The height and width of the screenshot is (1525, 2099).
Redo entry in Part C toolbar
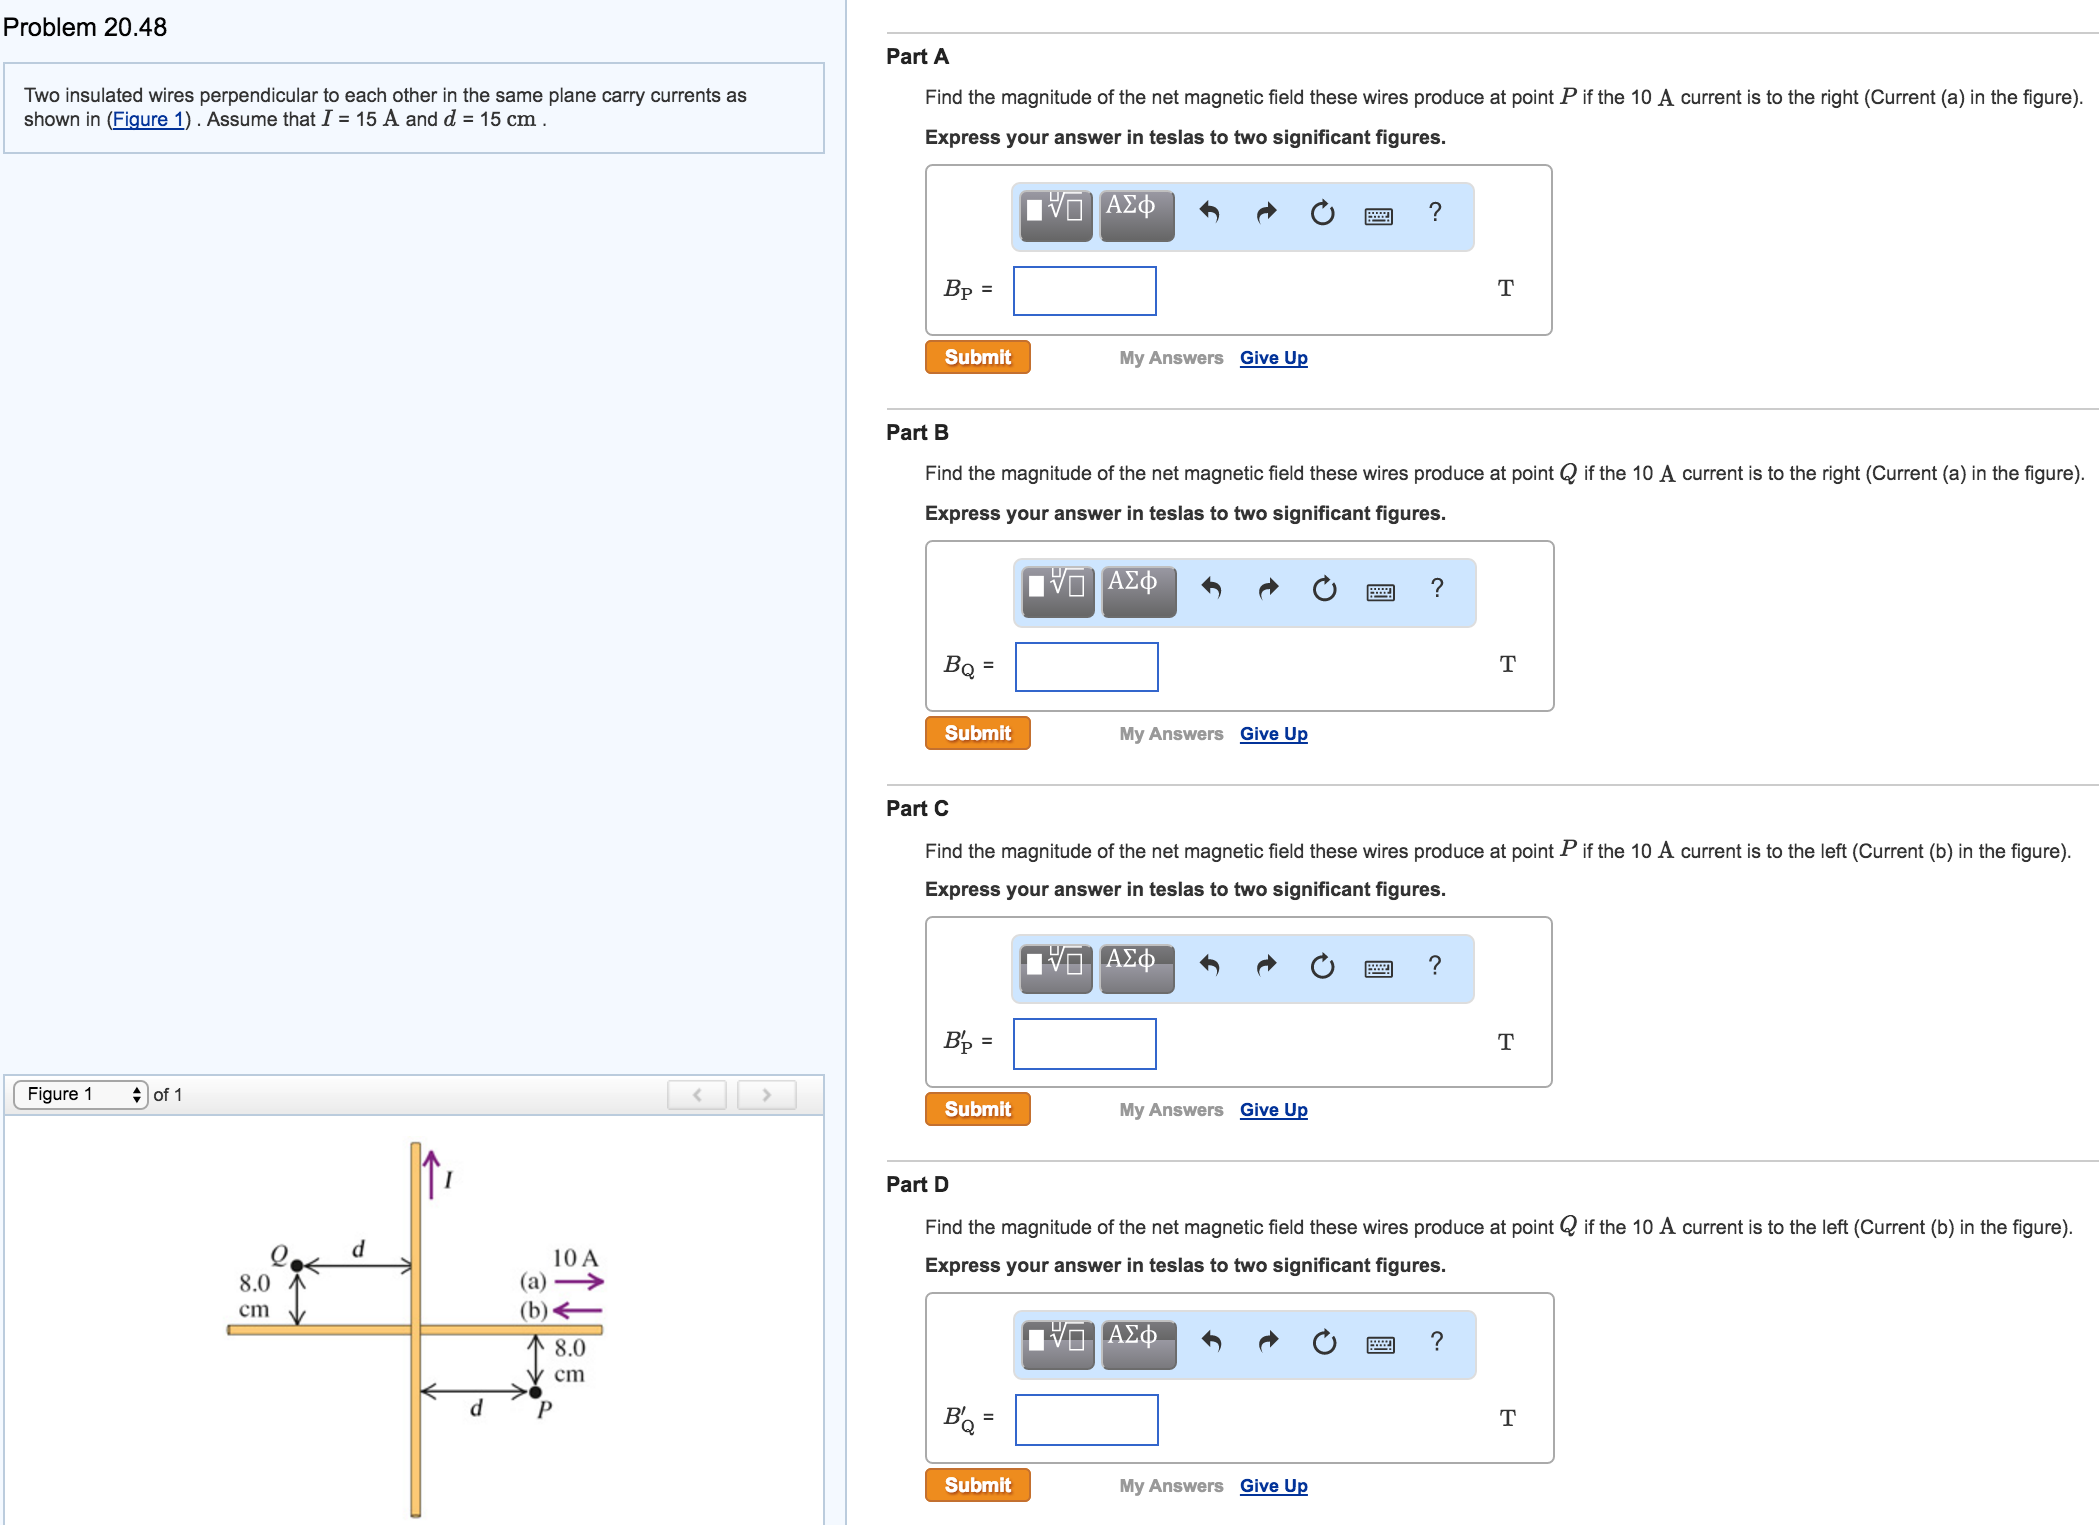(x=1266, y=965)
